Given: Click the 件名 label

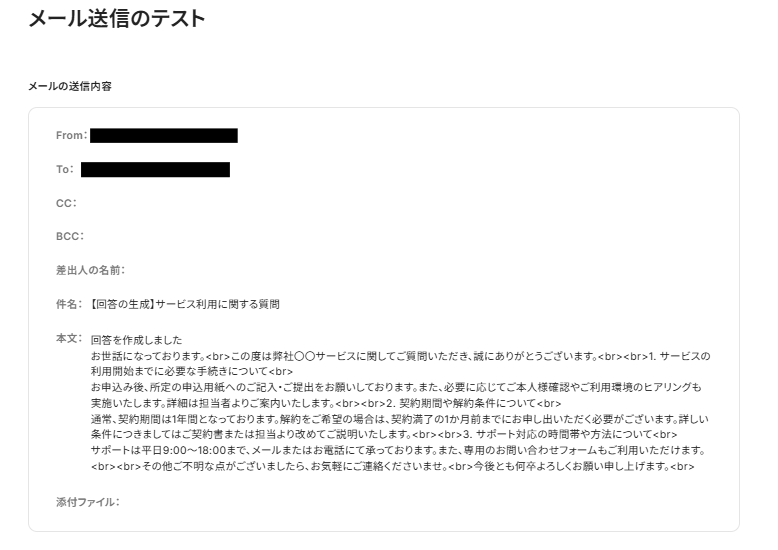Looking at the screenshot, I should pyautogui.click(x=69, y=304).
